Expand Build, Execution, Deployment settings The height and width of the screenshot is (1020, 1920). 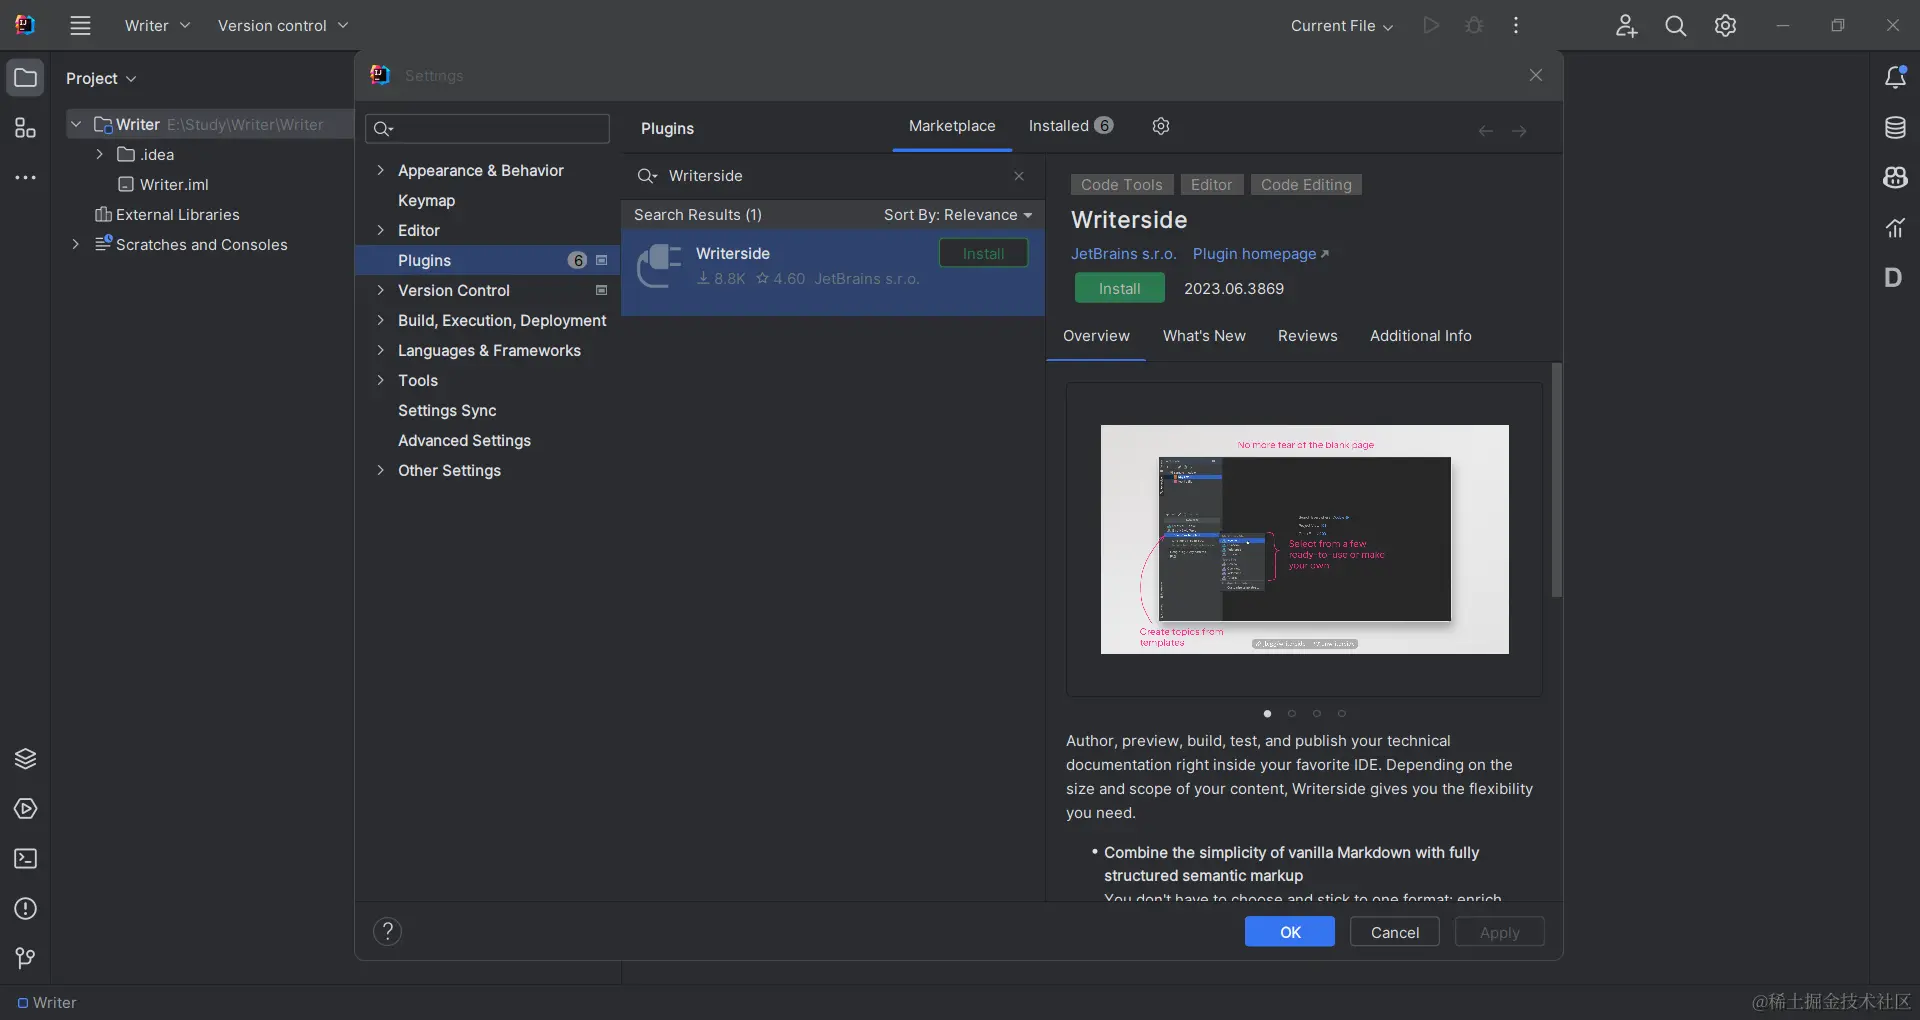tap(380, 320)
